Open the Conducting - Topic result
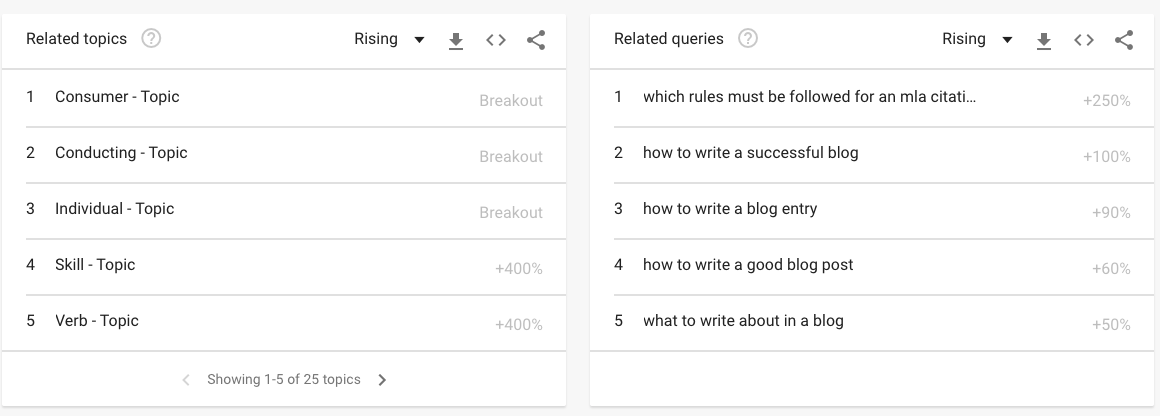The image size is (1160, 416). click(x=121, y=153)
